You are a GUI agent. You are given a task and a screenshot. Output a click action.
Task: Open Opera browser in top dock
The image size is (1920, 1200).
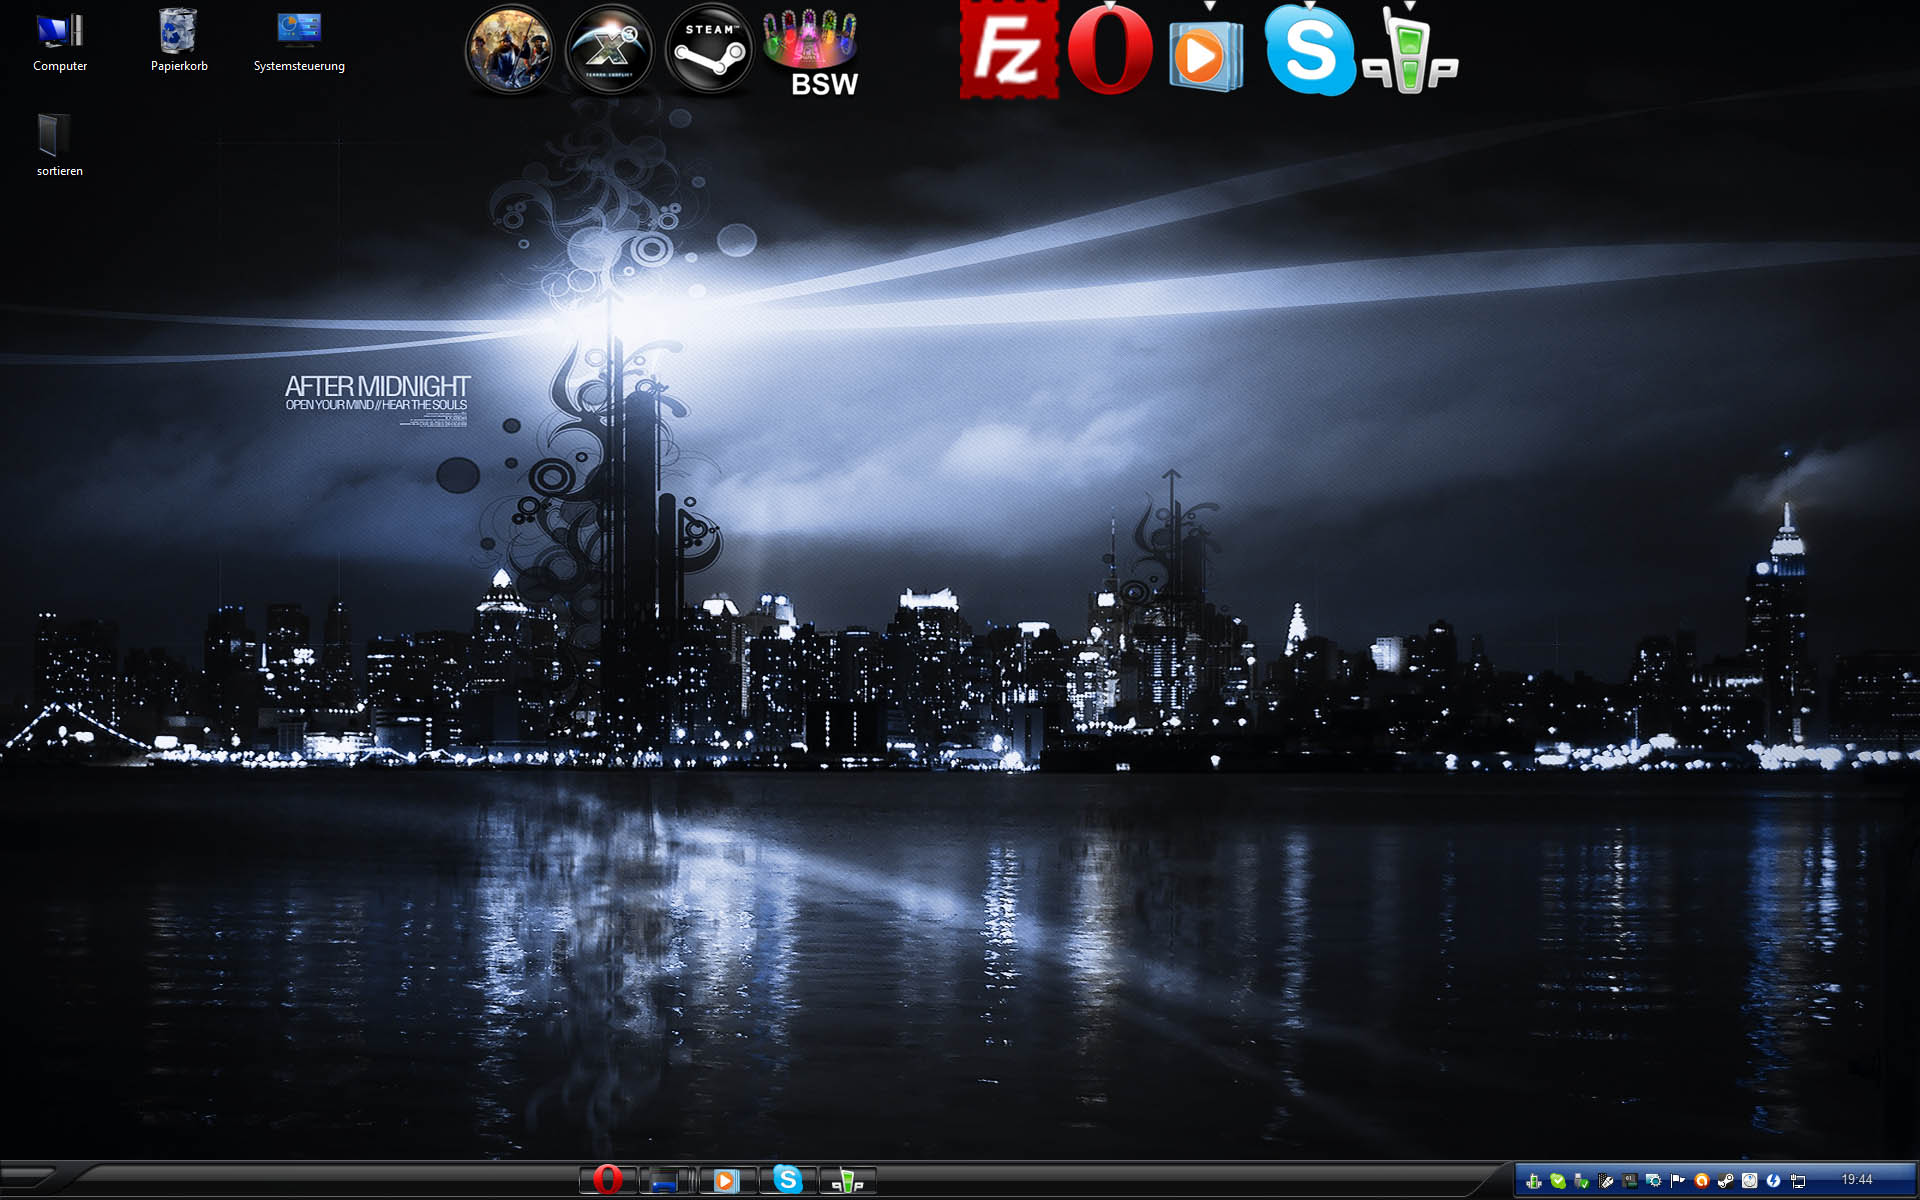pos(1109,50)
